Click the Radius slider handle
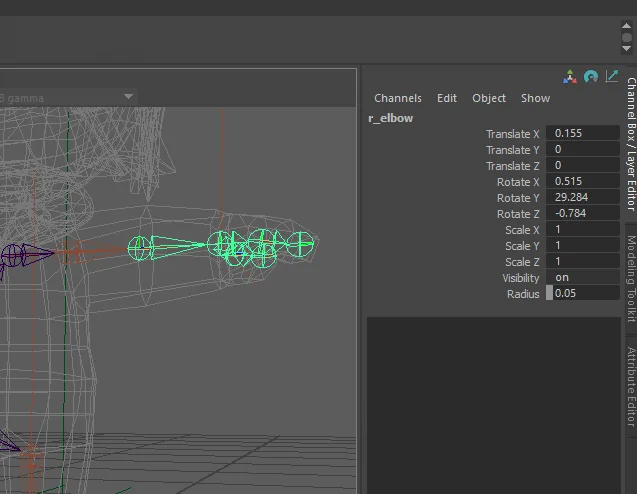637x494 pixels. pyautogui.click(x=549, y=293)
